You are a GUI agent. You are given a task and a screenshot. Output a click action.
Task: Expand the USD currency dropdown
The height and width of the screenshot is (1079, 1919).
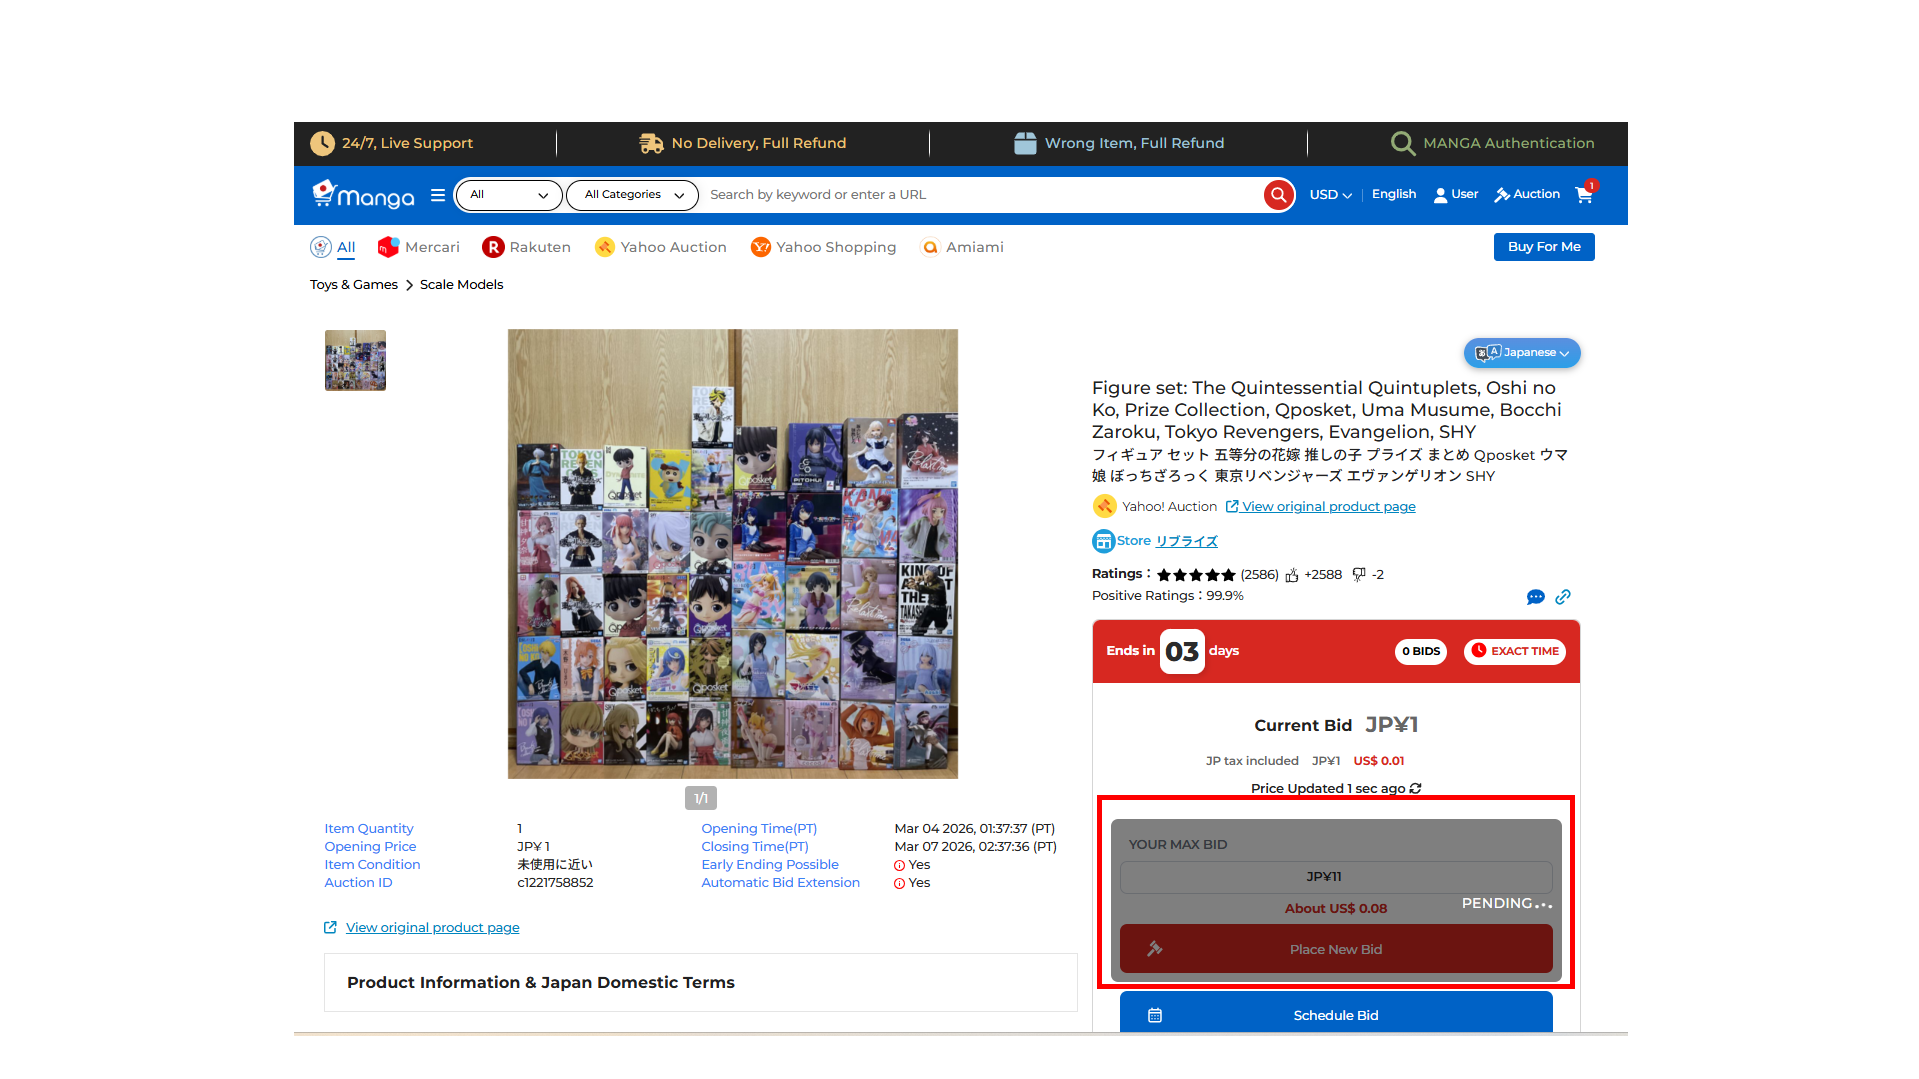[1330, 195]
